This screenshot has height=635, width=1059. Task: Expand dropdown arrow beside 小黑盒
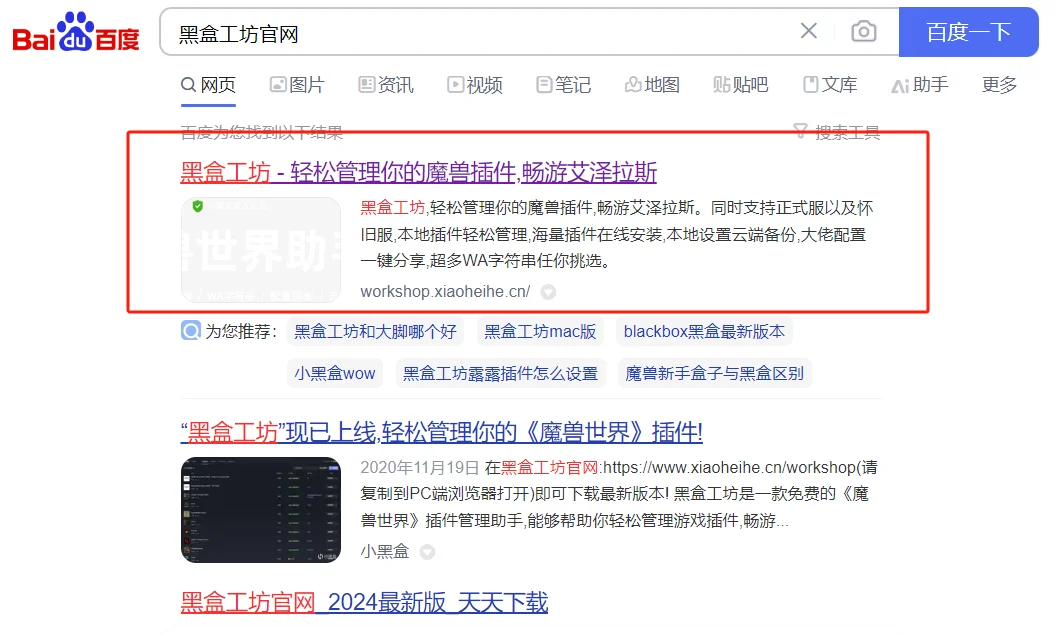point(427,552)
